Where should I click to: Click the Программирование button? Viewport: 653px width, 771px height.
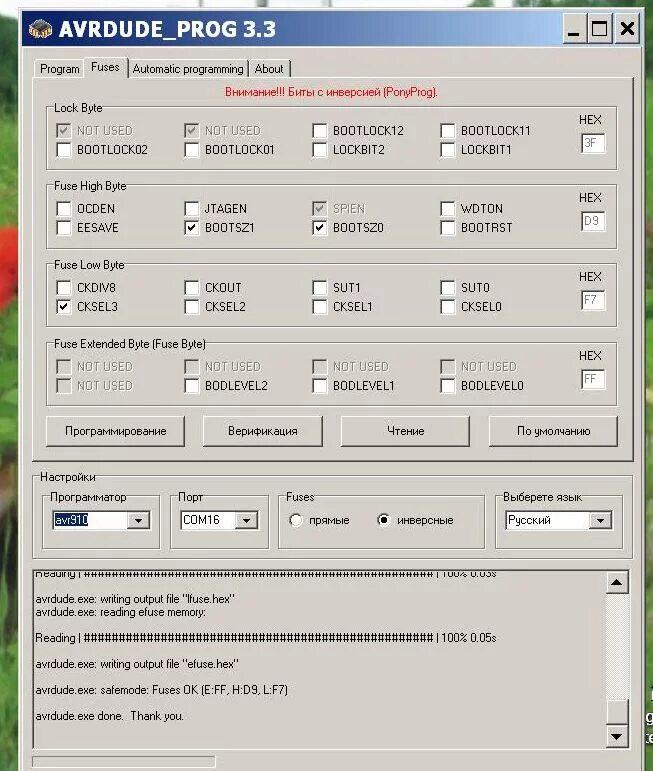tap(116, 431)
